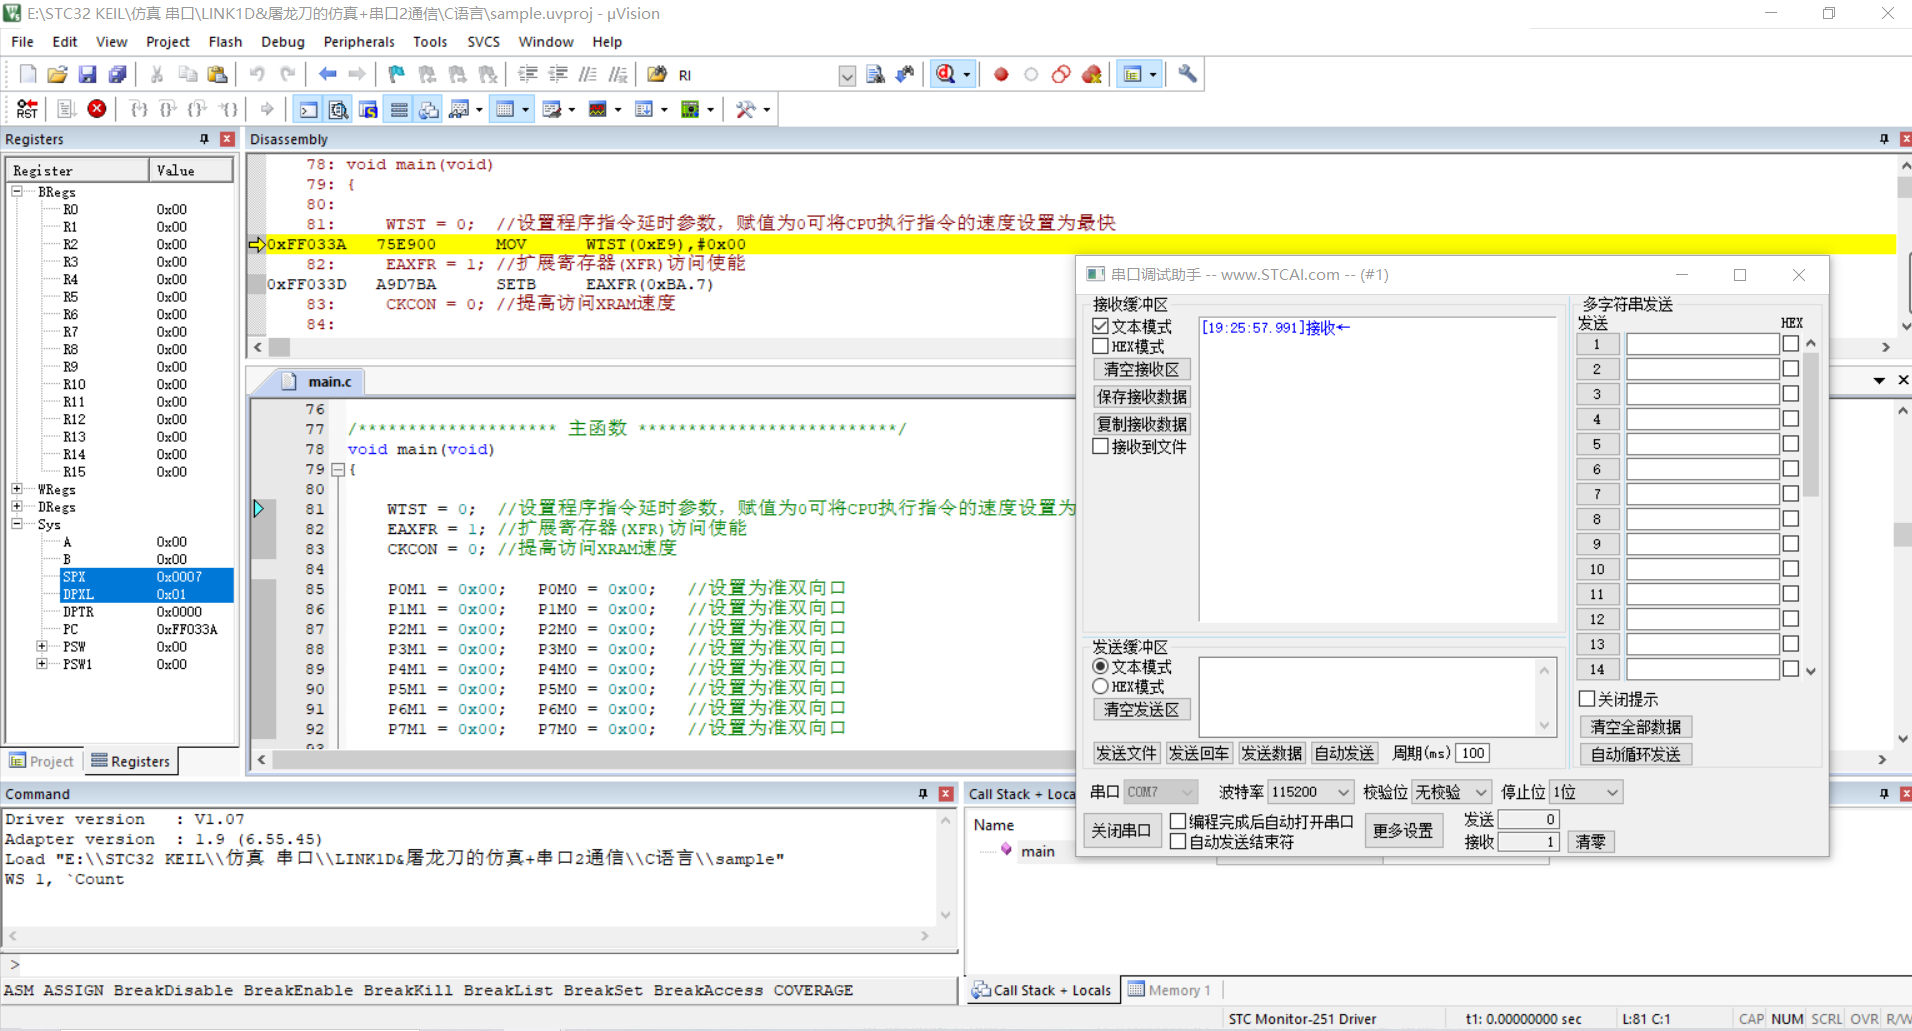Screen dimensions: 1912x1031
Task: Open Configuration wrench icon
Action: point(1187,74)
